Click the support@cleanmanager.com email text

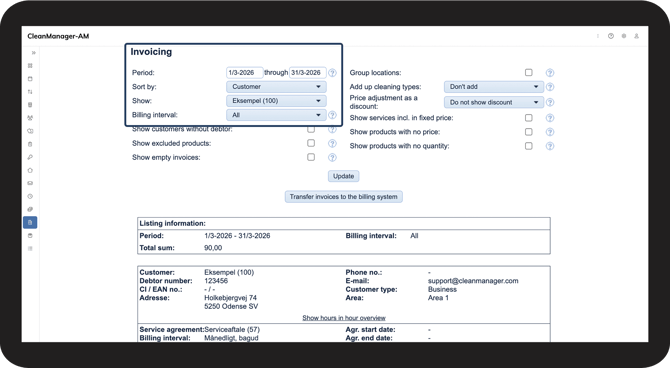click(473, 281)
